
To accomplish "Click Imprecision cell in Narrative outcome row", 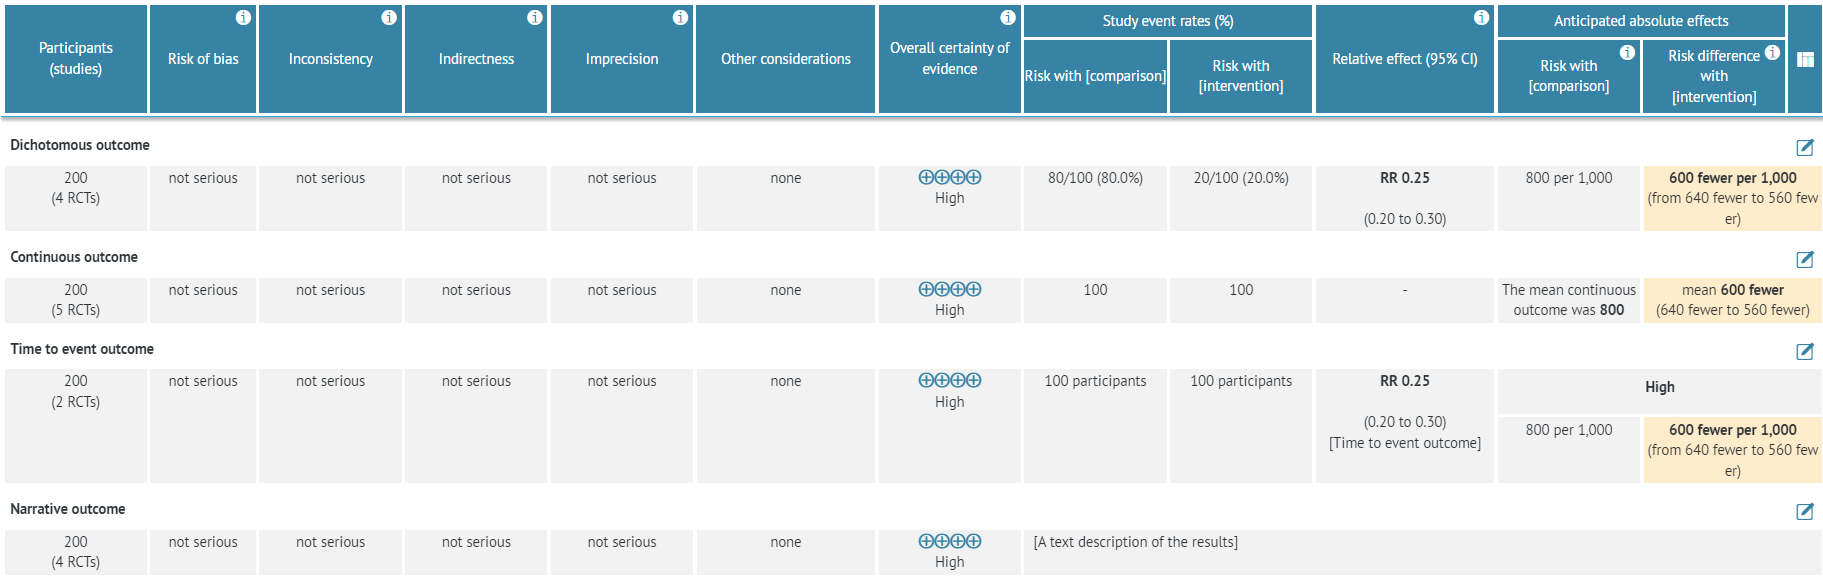I will pos(622,552).
